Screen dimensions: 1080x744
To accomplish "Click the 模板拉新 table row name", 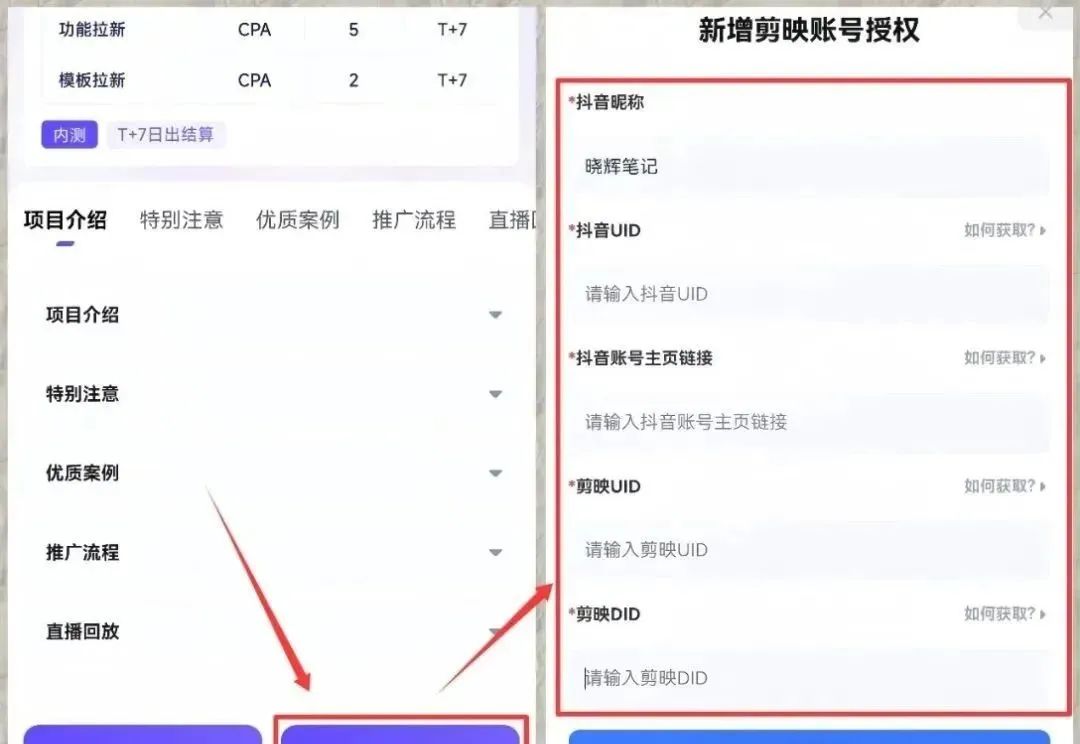I will 92,80.
